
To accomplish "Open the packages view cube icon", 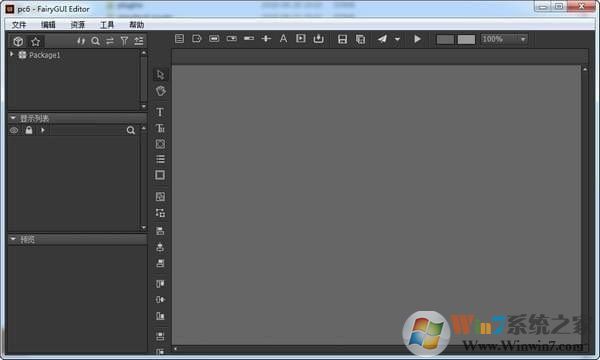I will (18, 41).
